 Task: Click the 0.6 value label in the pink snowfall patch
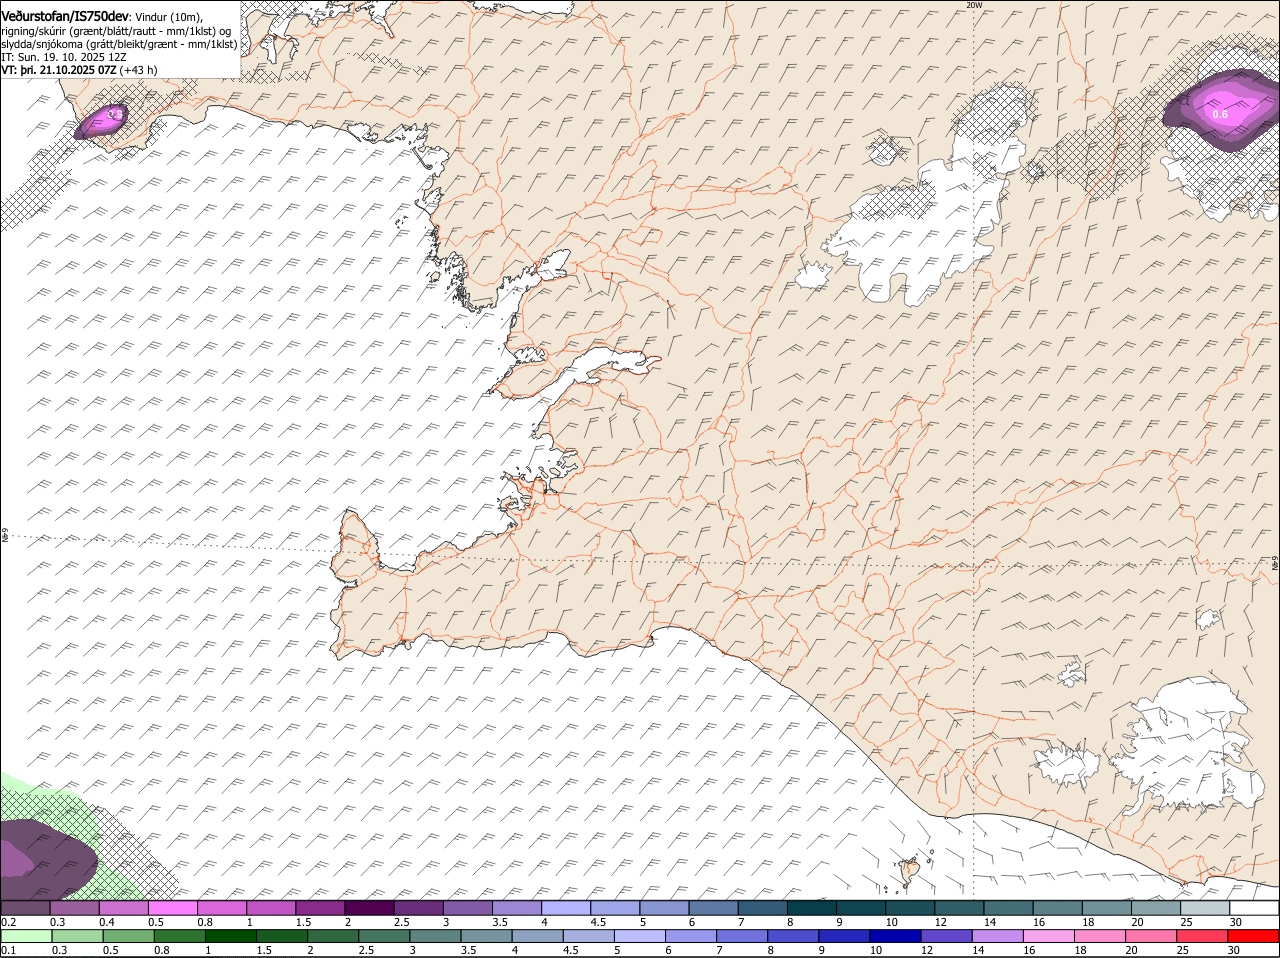click(x=1220, y=114)
